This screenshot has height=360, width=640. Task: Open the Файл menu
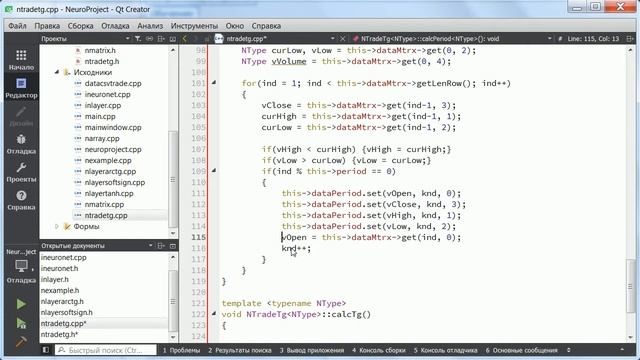(x=17, y=26)
